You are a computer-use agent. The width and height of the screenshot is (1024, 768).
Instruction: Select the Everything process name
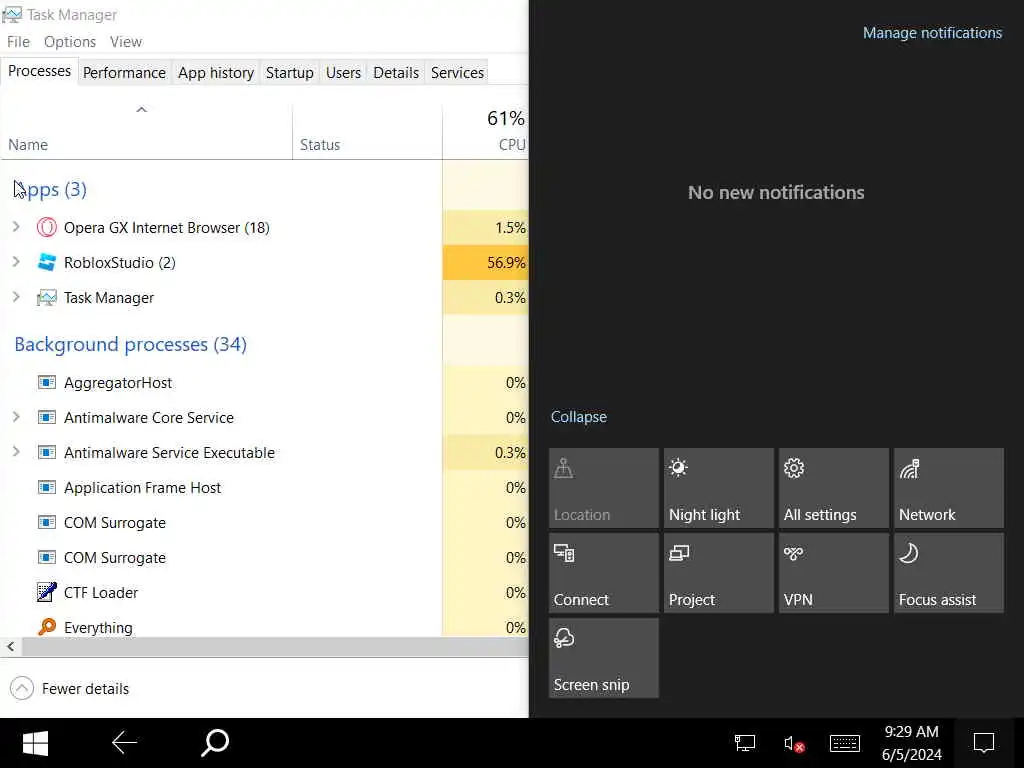pyautogui.click(x=98, y=628)
